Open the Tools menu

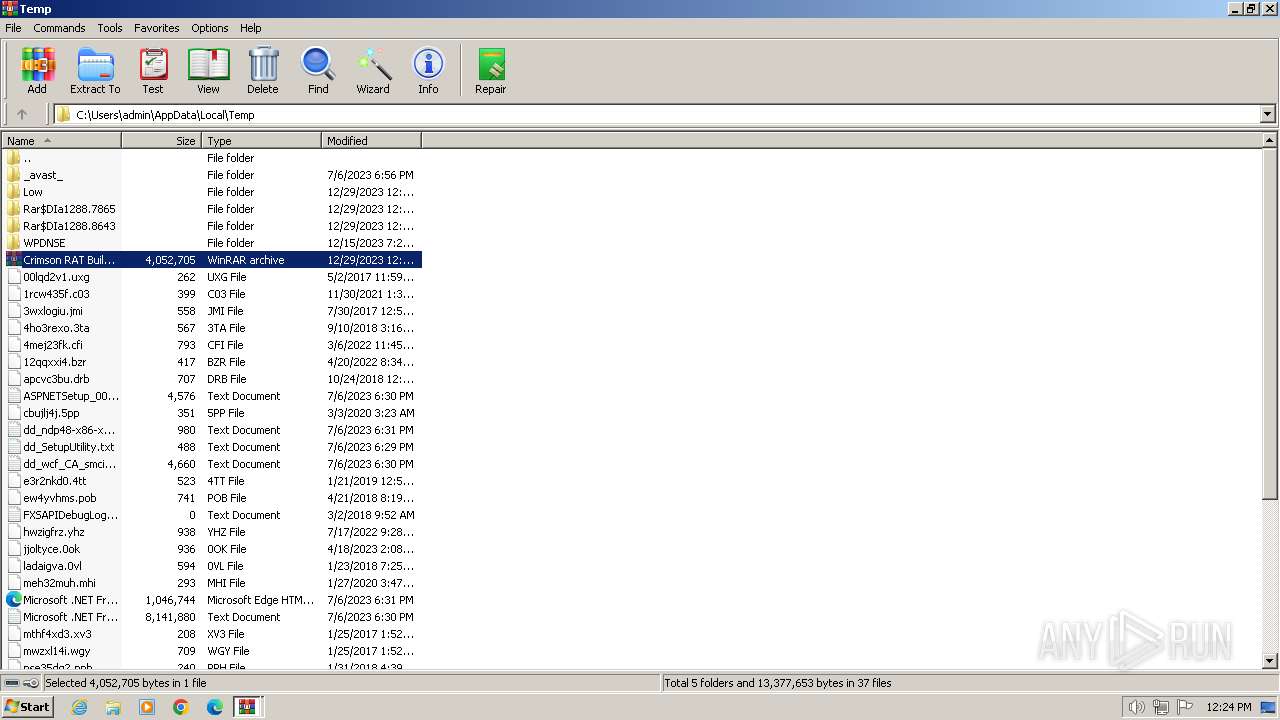point(110,28)
